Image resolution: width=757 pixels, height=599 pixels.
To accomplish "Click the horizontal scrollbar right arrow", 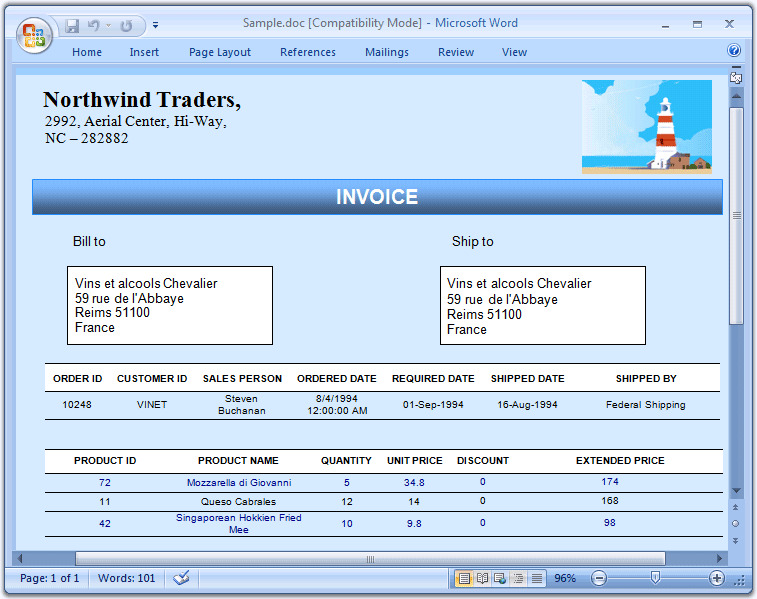I will coord(719,558).
